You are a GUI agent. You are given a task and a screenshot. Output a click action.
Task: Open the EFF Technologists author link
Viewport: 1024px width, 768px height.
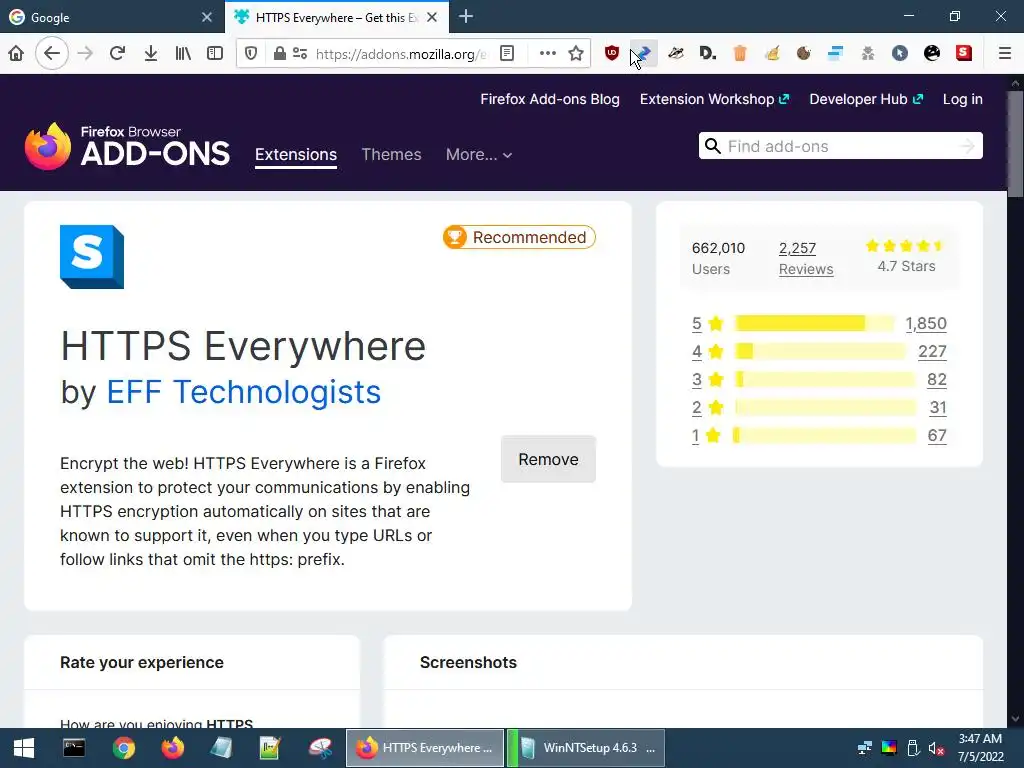tap(244, 392)
